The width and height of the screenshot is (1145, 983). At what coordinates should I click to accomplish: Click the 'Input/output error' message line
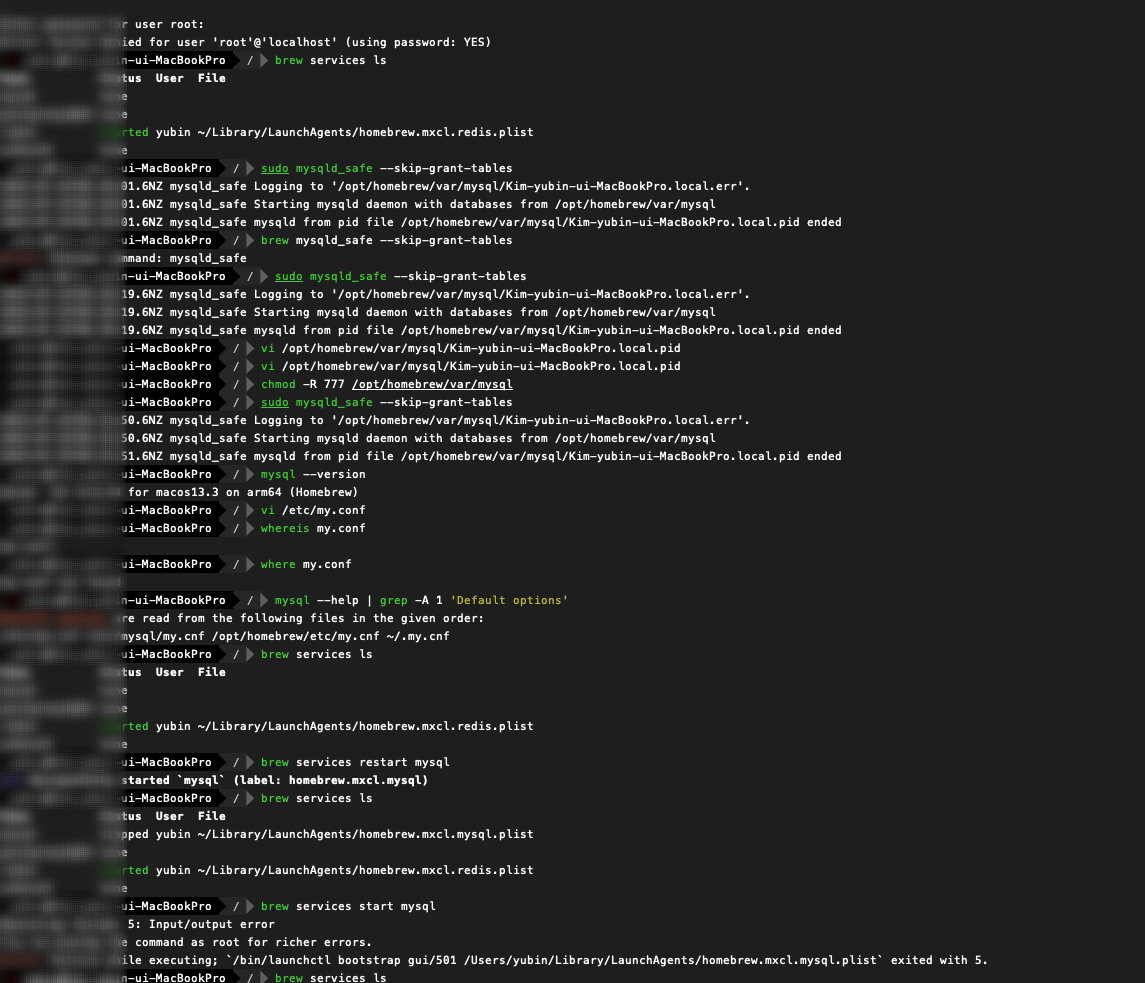pyautogui.click(x=201, y=925)
